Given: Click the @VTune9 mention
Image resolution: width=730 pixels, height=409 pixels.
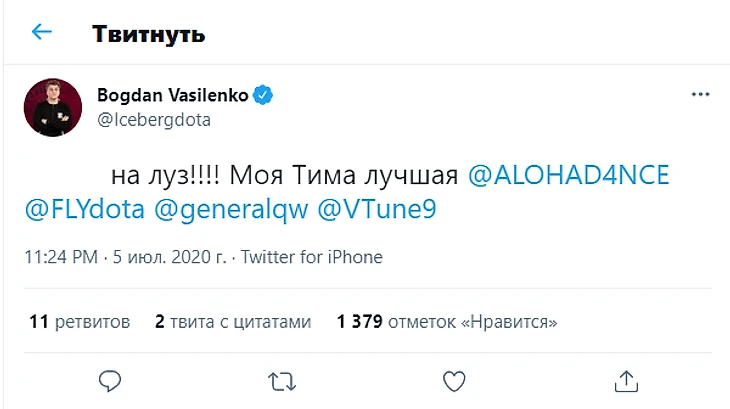Looking at the screenshot, I should 376,212.
